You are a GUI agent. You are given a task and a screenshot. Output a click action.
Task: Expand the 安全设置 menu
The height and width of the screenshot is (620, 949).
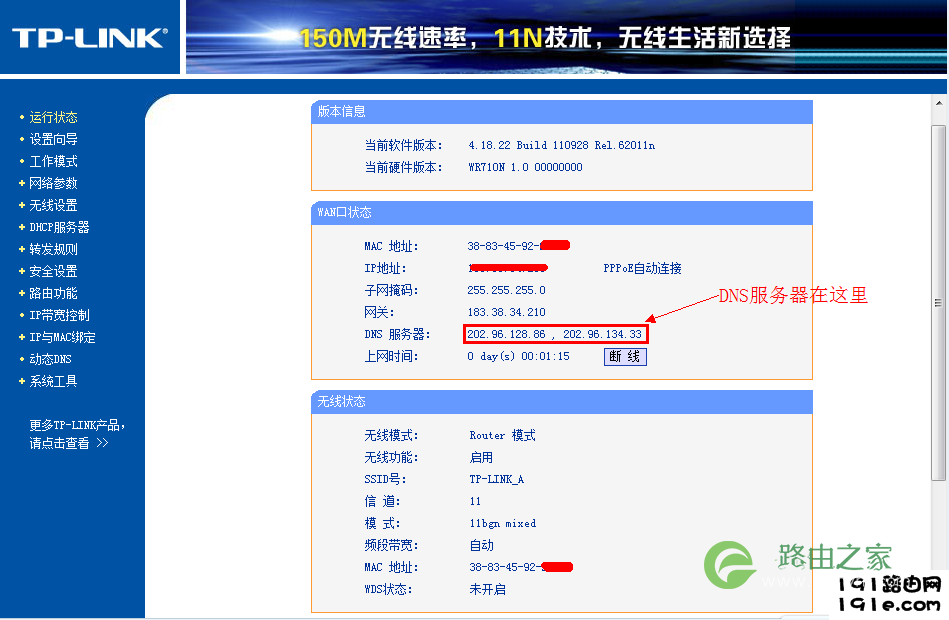[x=53, y=271]
